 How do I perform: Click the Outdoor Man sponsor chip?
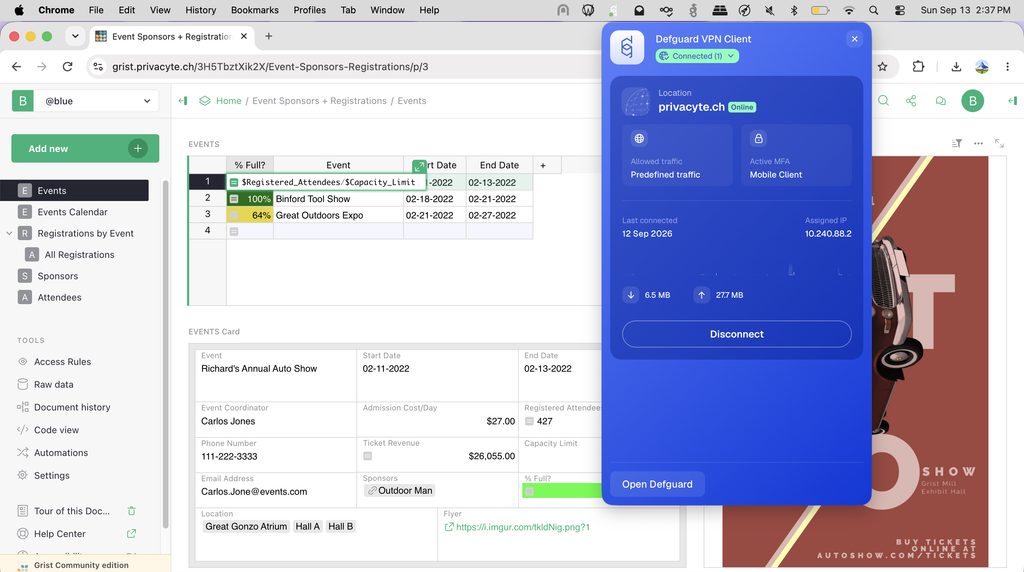pos(399,490)
